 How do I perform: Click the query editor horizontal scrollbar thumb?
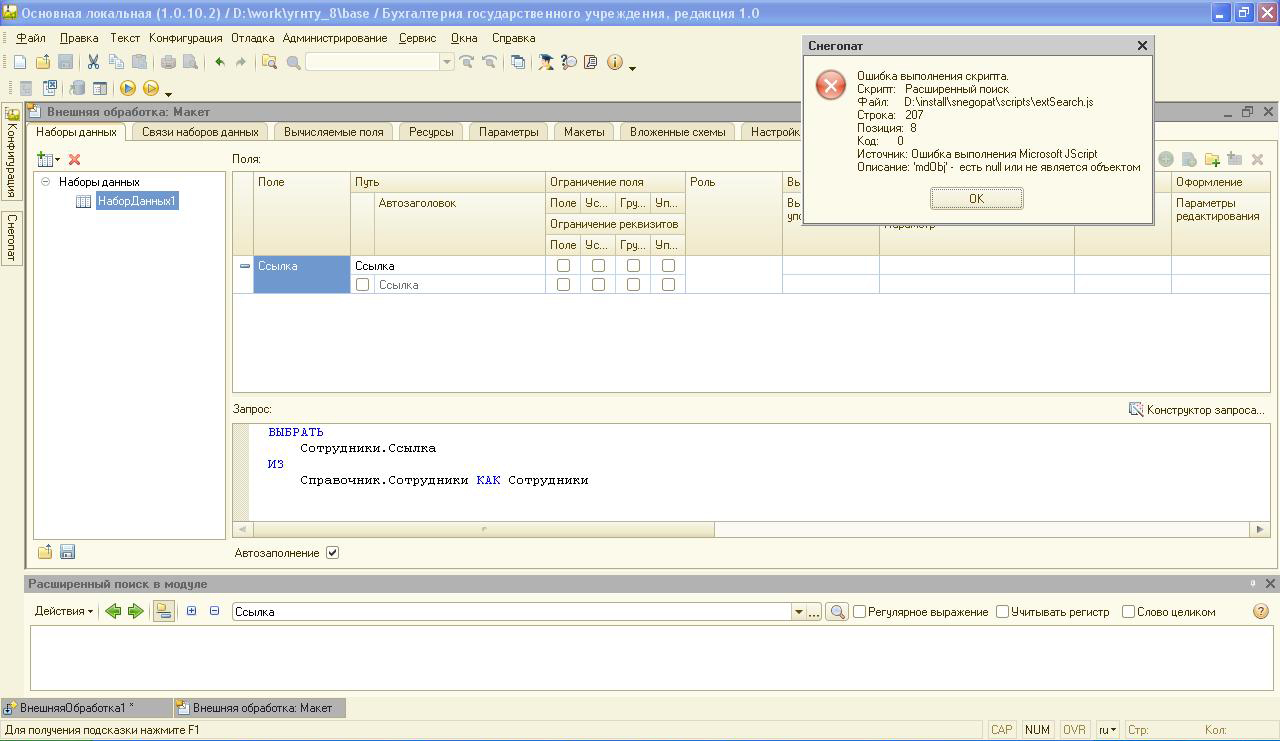(x=482, y=529)
